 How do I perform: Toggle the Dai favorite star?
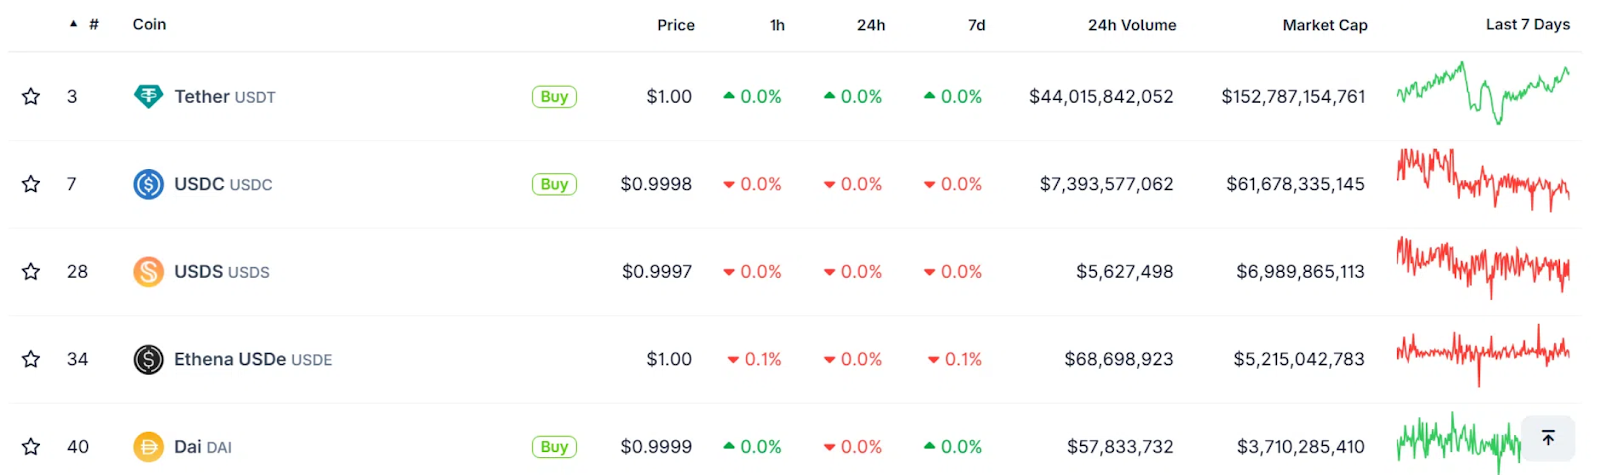click(x=31, y=446)
